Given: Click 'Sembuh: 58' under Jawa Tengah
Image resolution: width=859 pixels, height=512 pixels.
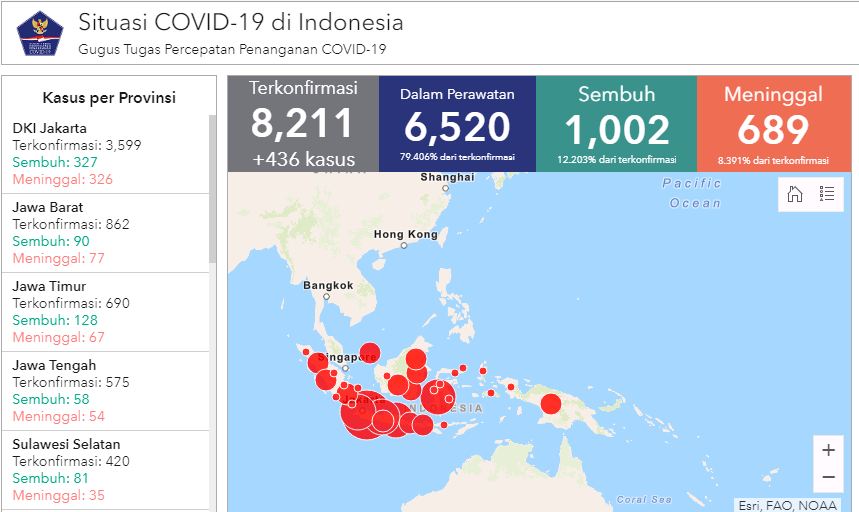Looking at the screenshot, I should click(51, 399).
